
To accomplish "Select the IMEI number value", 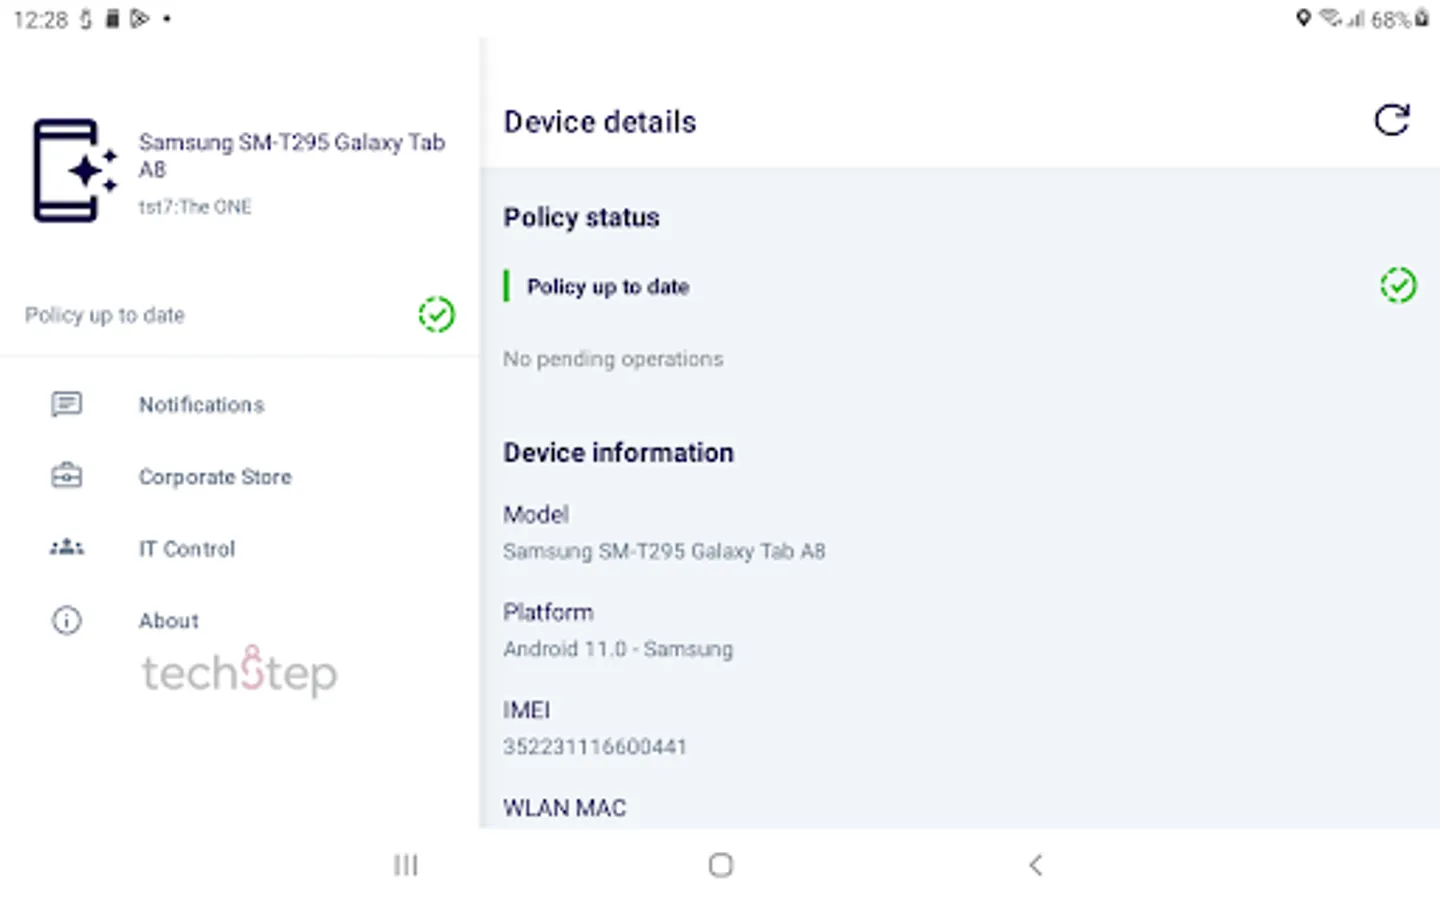I will 595,747.
